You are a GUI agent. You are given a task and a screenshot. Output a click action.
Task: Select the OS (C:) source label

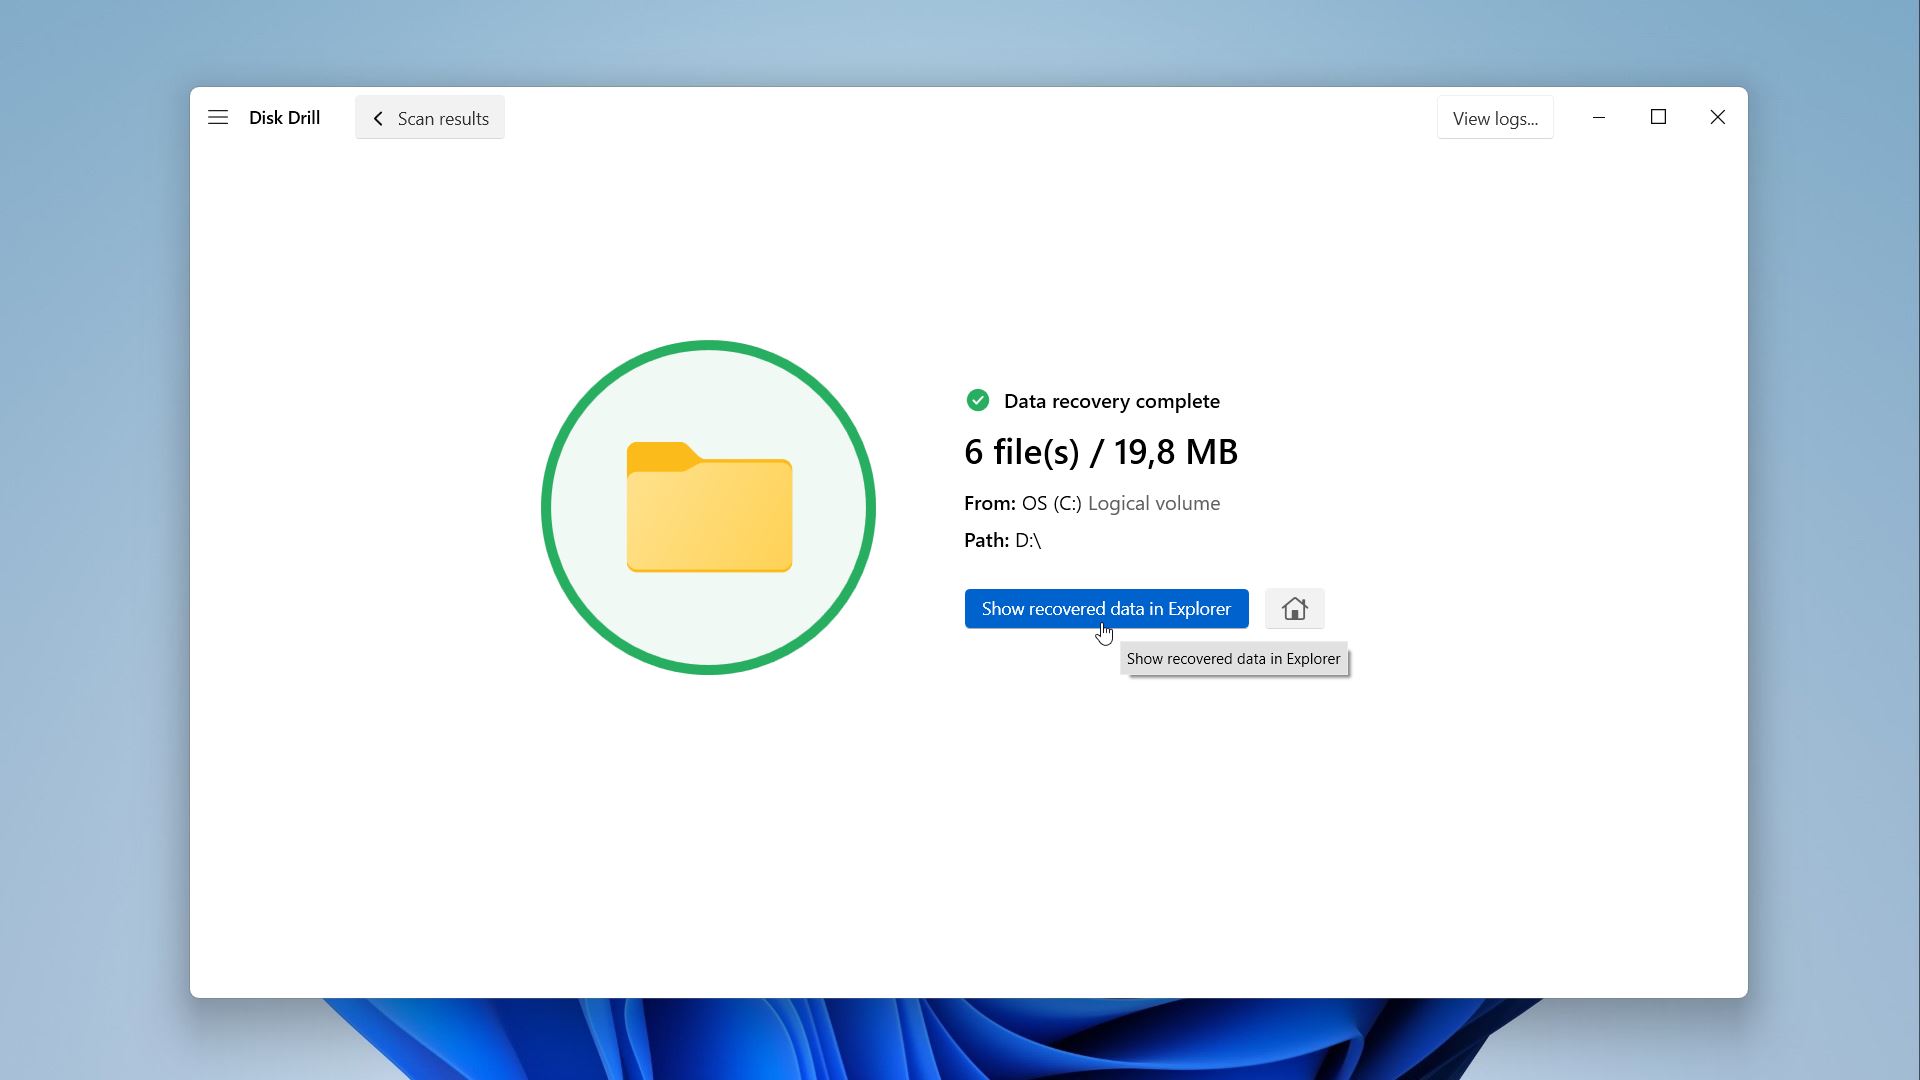[x=1050, y=501]
